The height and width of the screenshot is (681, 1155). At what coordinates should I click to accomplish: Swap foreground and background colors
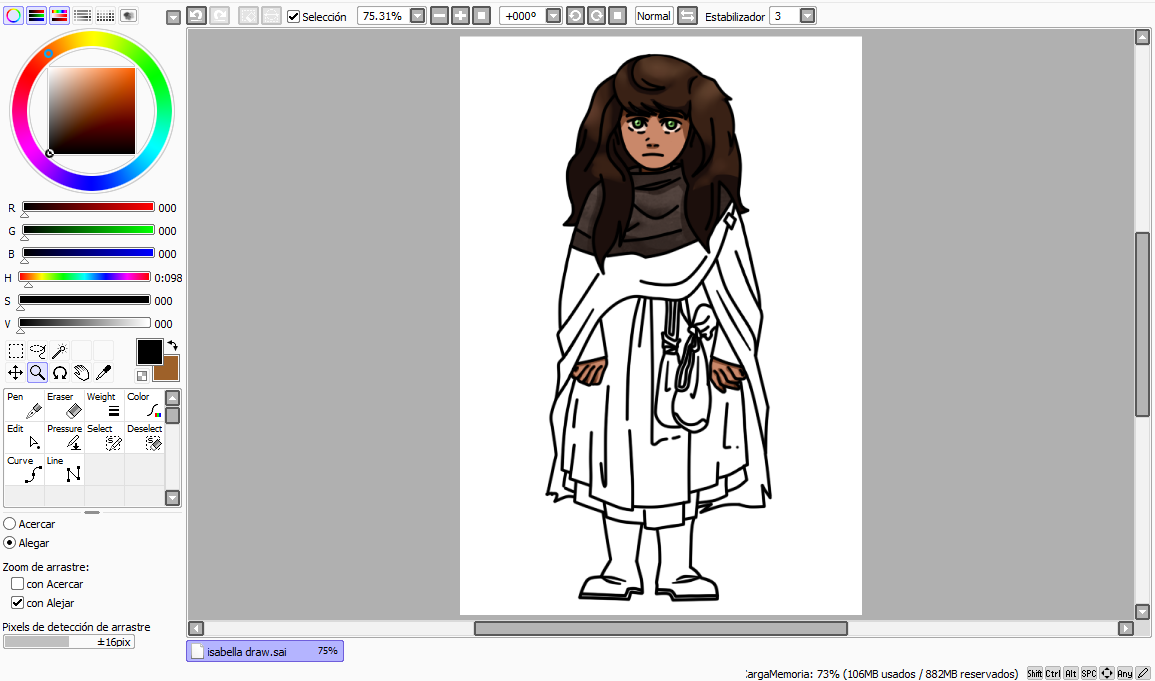172,345
